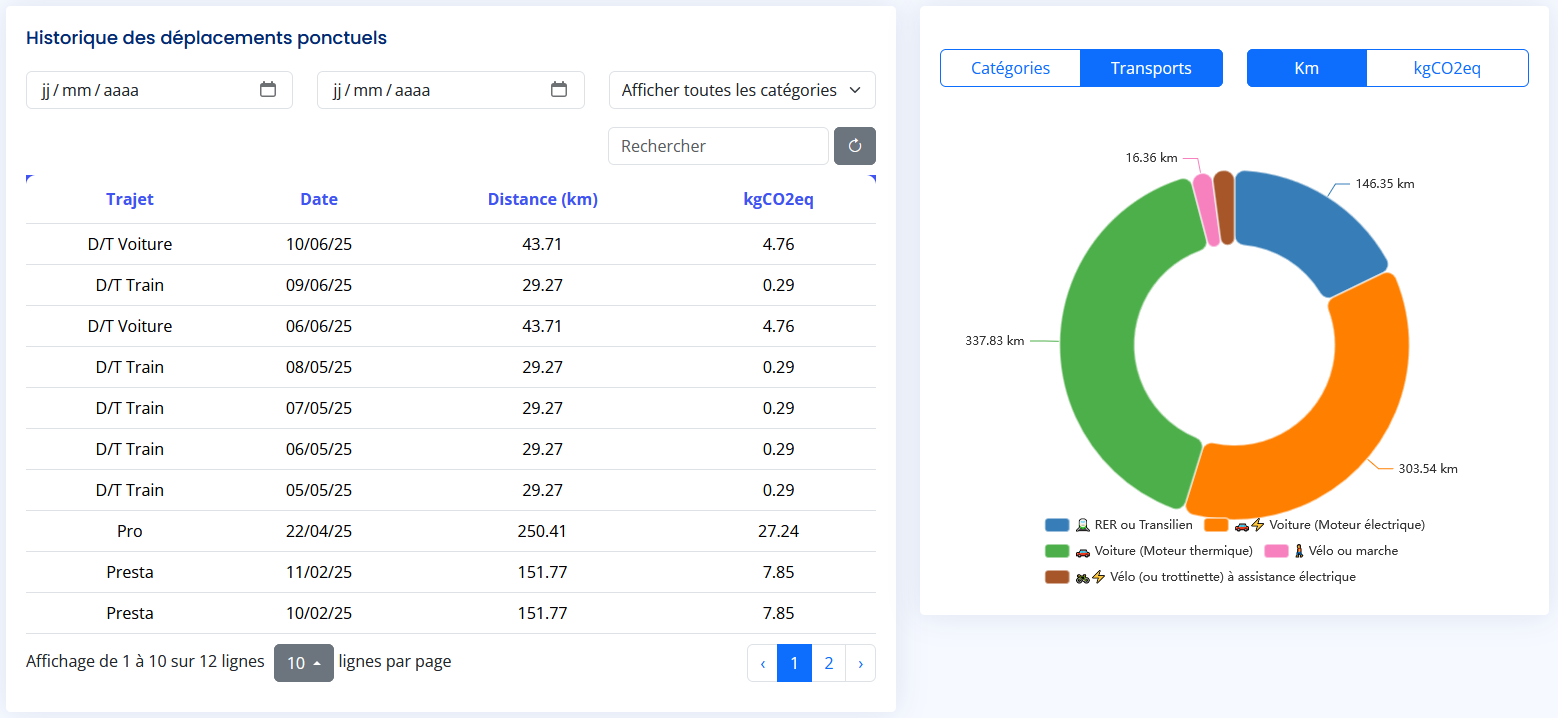Toggle the RER ou Transilien legend swatch
The height and width of the screenshot is (718, 1558).
click(x=1057, y=525)
